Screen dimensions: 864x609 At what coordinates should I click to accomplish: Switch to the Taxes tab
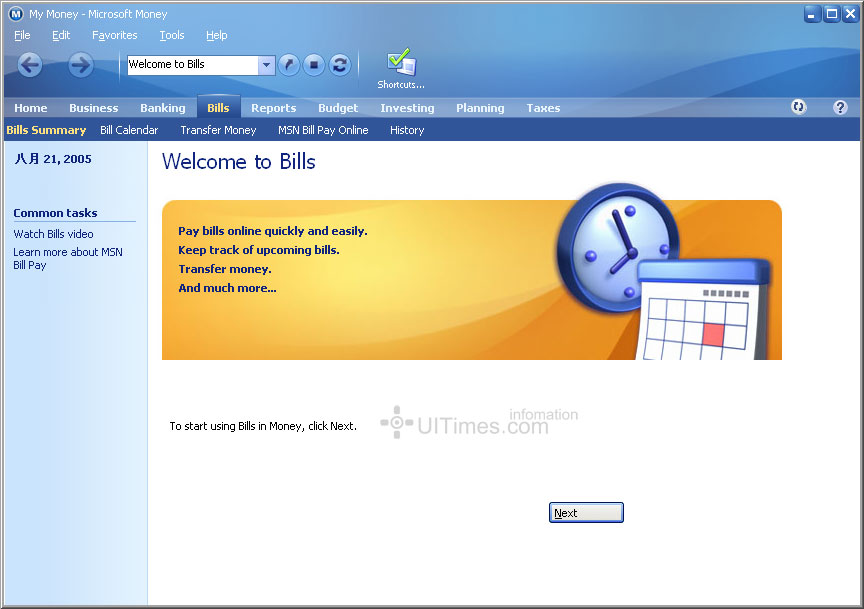[x=543, y=108]
